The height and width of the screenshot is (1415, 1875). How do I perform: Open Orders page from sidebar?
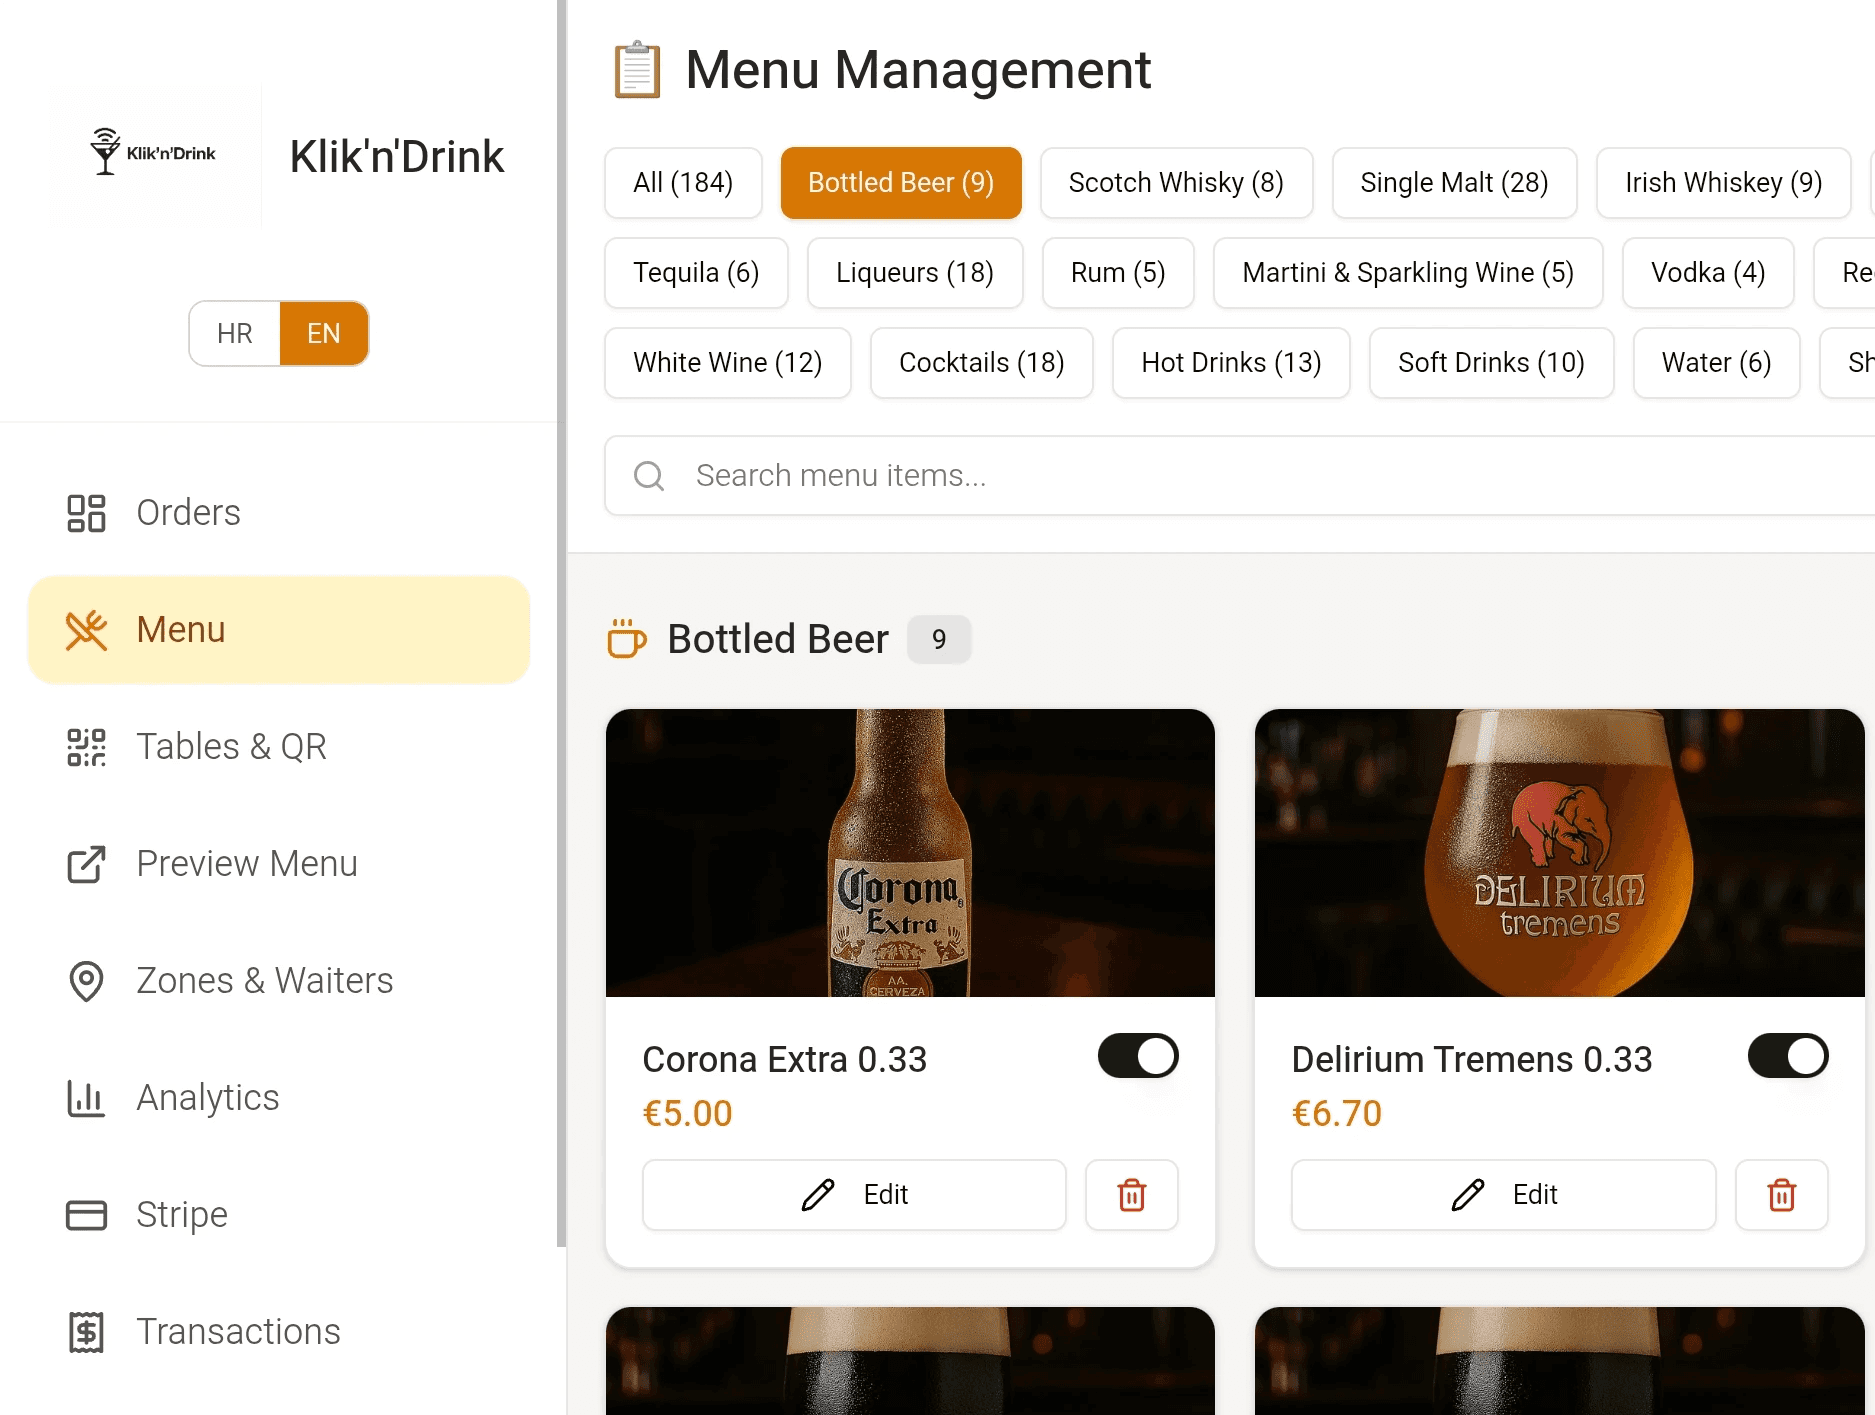(279, 513)
